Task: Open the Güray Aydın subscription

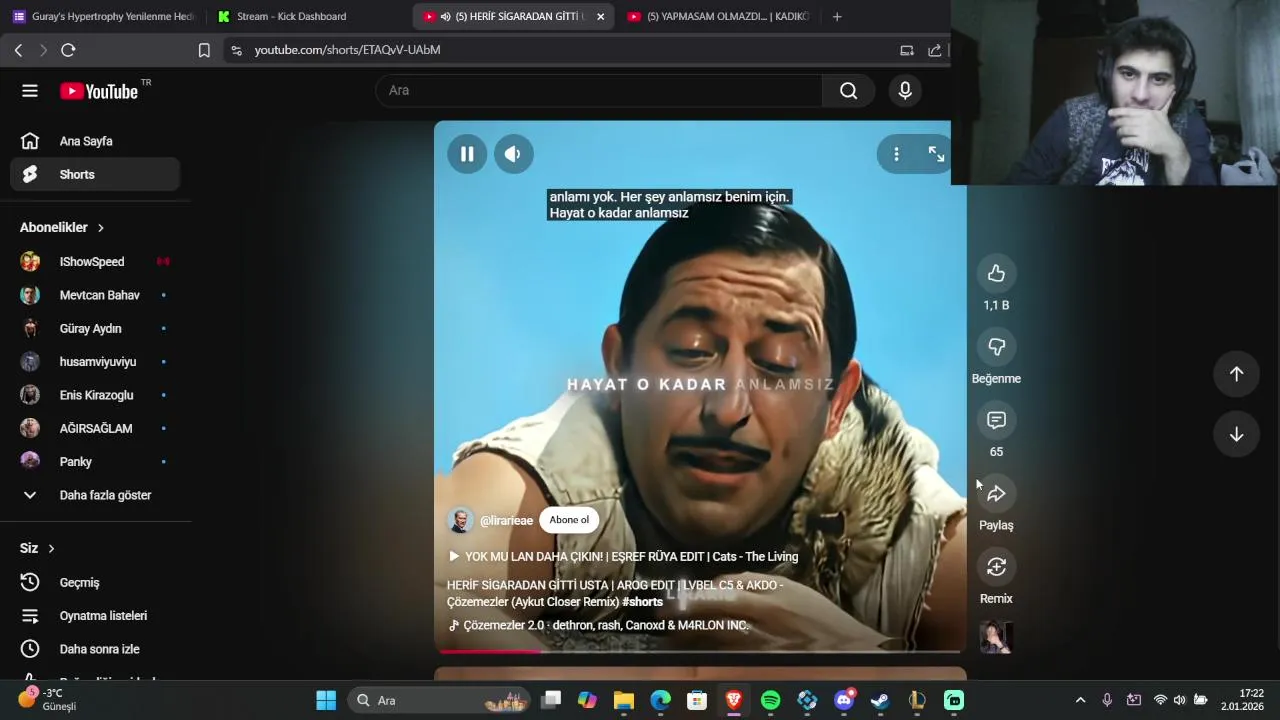Action: click(95, 328)
